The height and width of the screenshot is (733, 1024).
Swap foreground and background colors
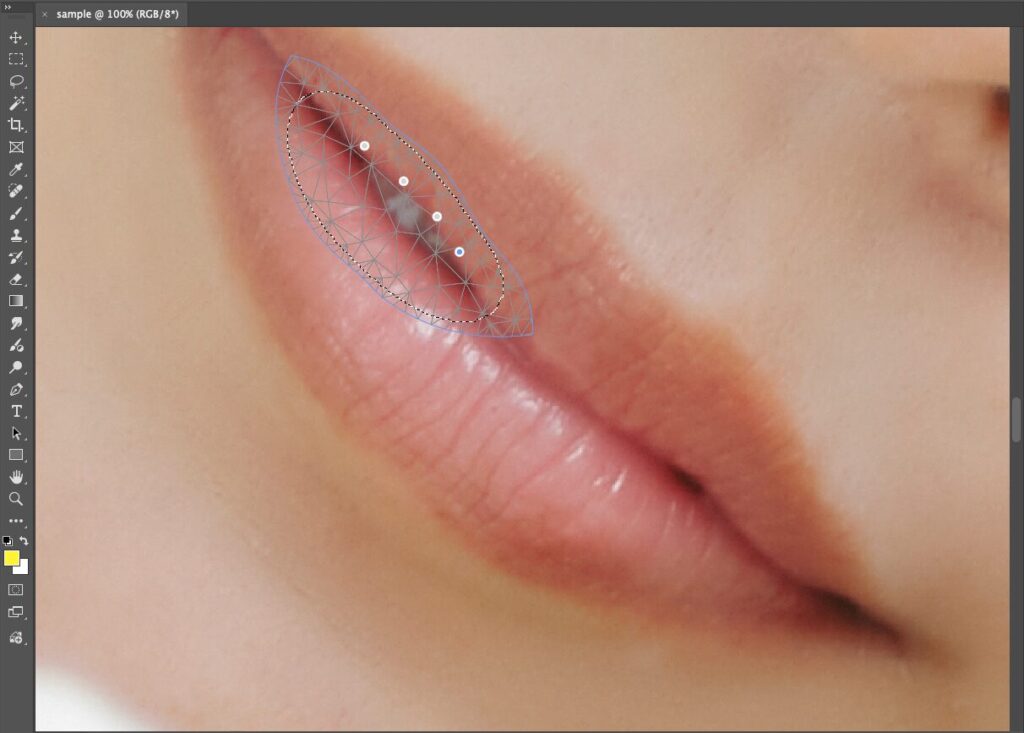point(24,541)
